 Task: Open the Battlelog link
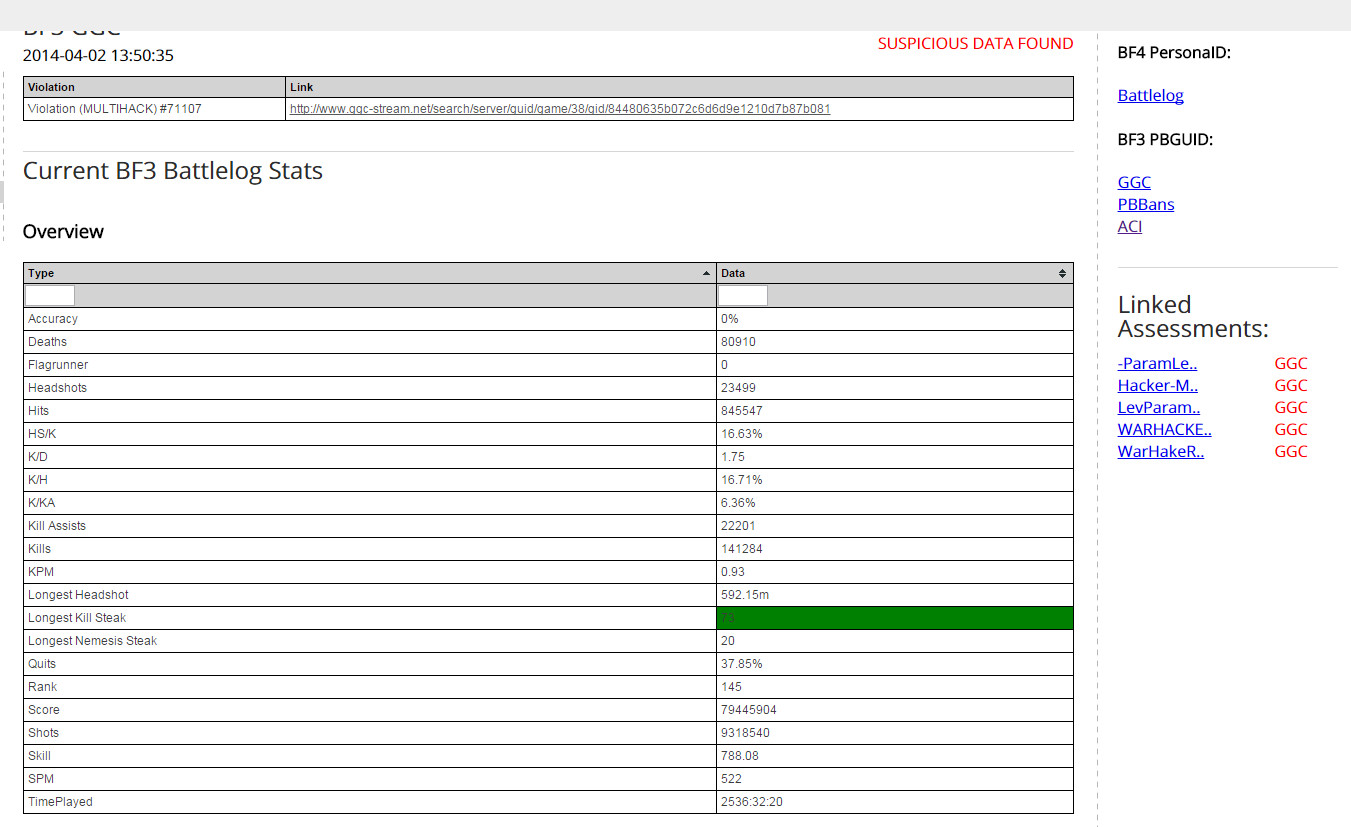tap(1150, 96)
